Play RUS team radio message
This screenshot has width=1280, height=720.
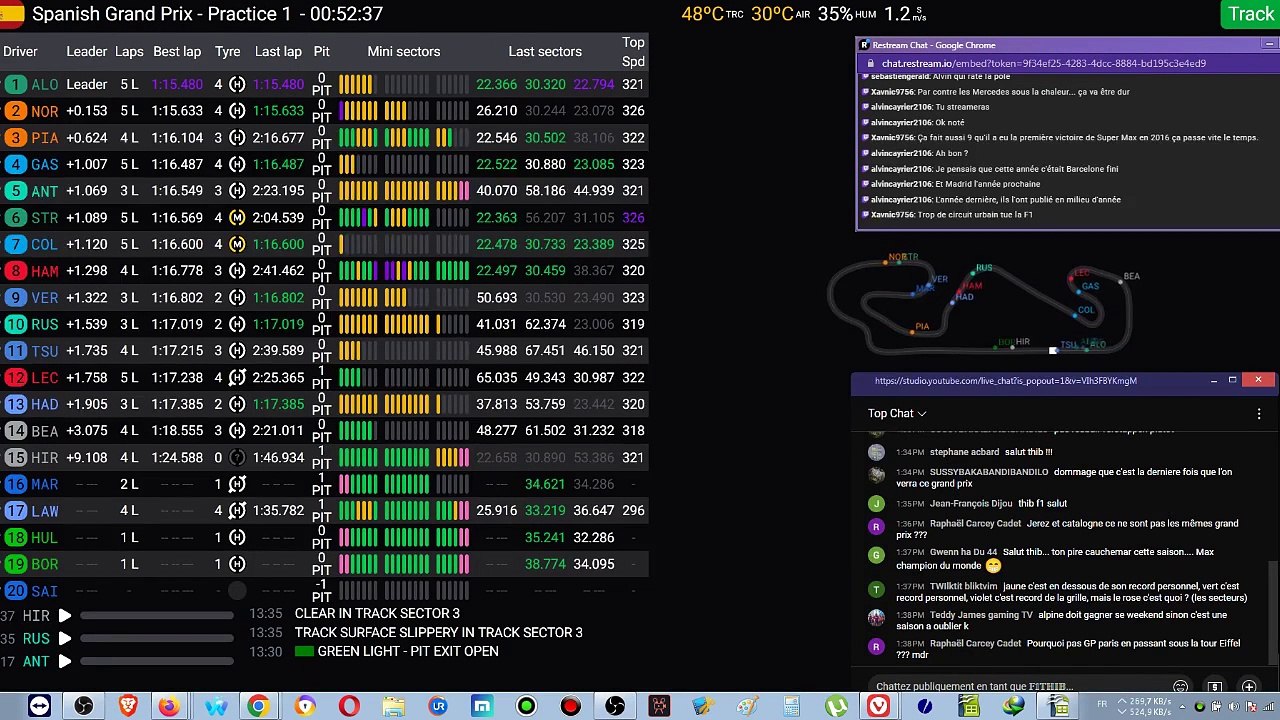coord(65,638)
